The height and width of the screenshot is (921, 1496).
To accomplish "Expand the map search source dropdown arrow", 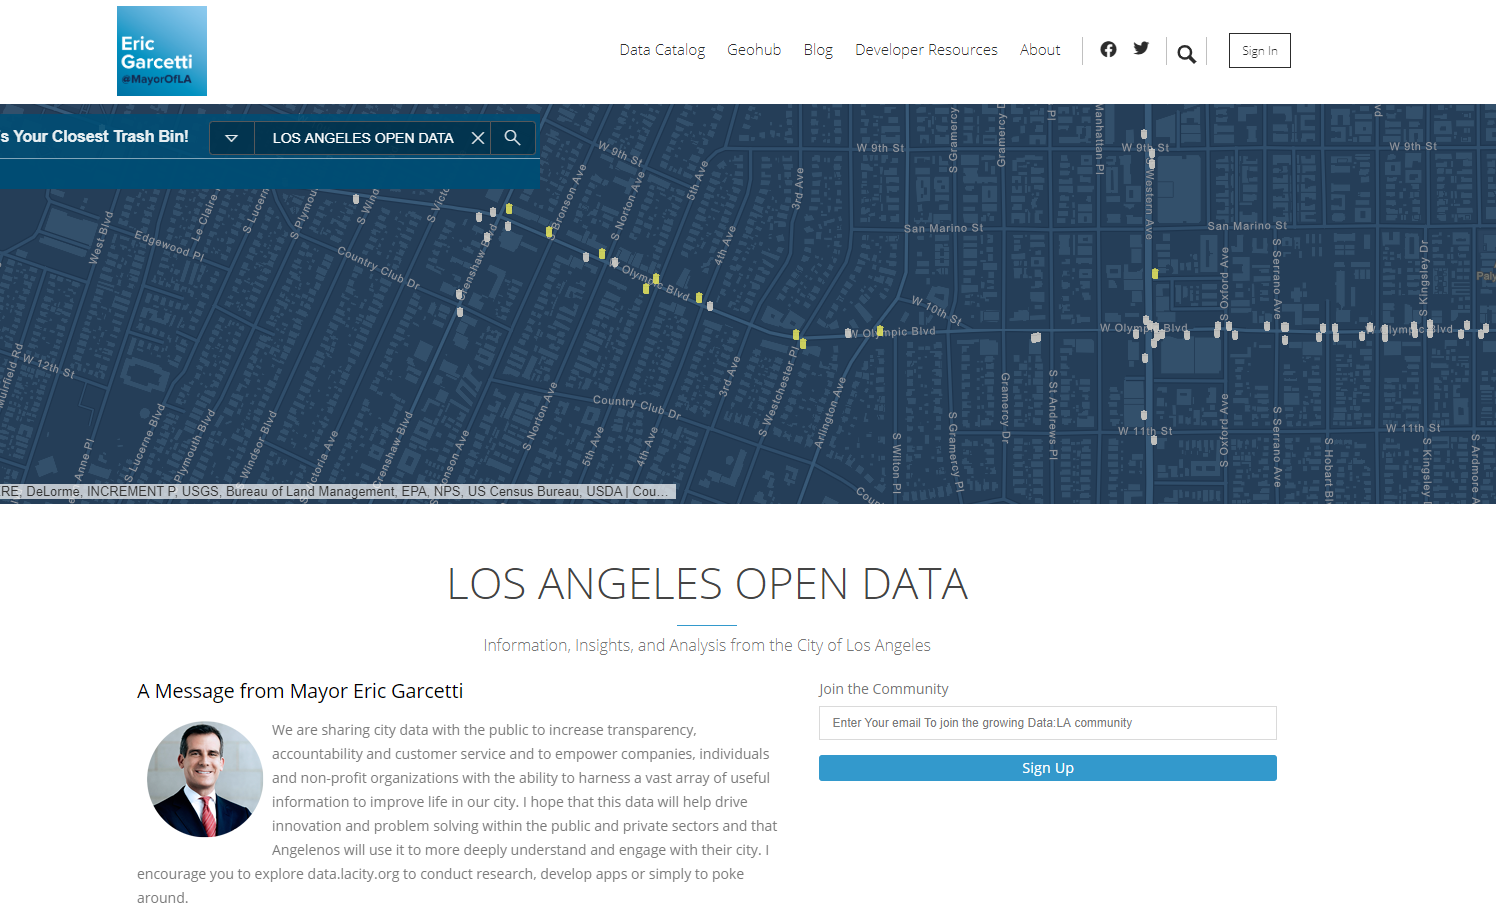I will [231, 138].
